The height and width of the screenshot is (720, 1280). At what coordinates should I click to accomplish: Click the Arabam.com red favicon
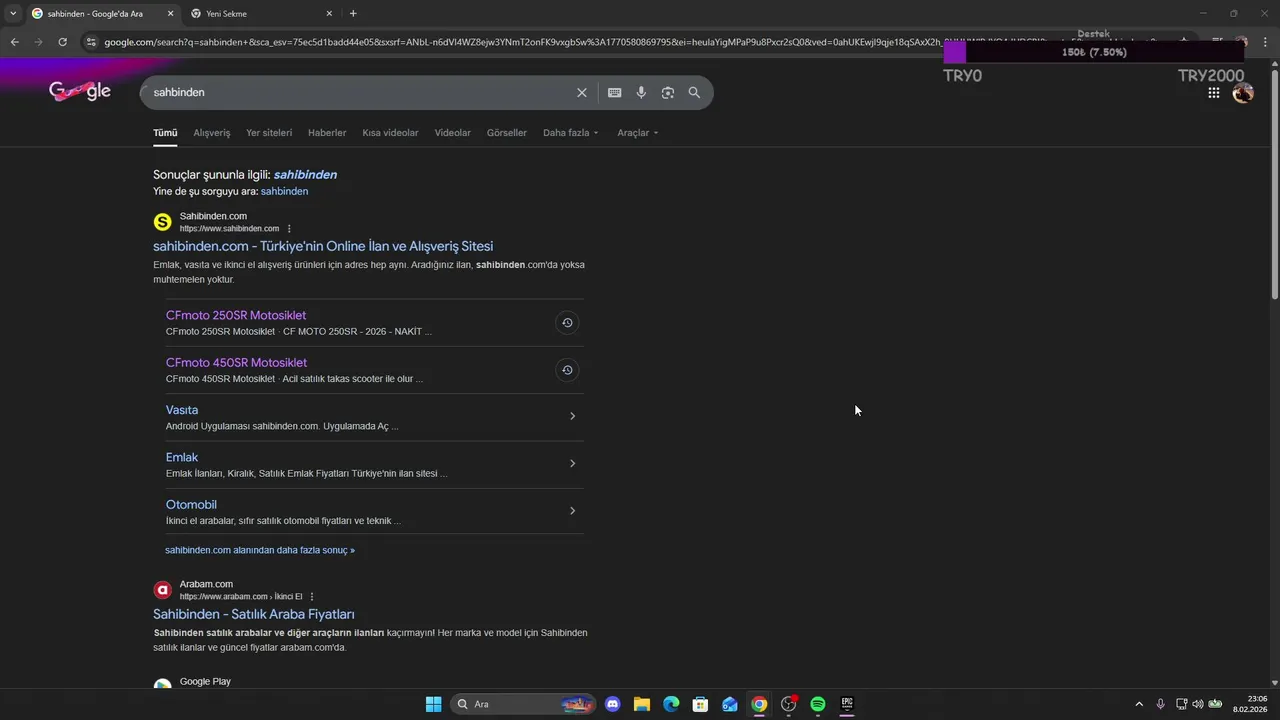[x=162, y=590]
